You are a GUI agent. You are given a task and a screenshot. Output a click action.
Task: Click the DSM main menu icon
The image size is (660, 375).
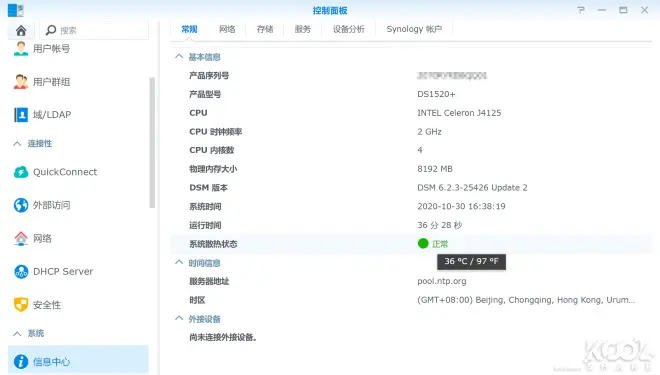tap(16, 10)
